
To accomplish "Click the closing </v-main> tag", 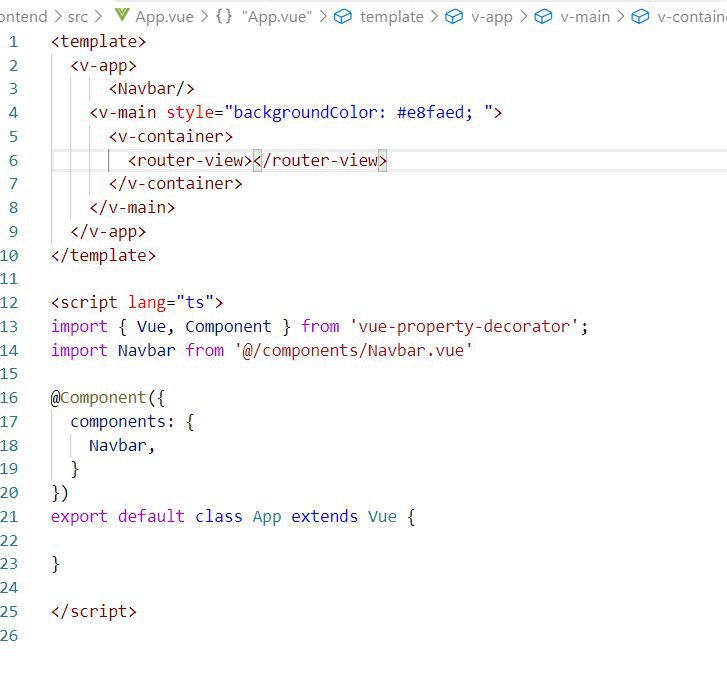I will pyautogui.click(x=132, y=208).
